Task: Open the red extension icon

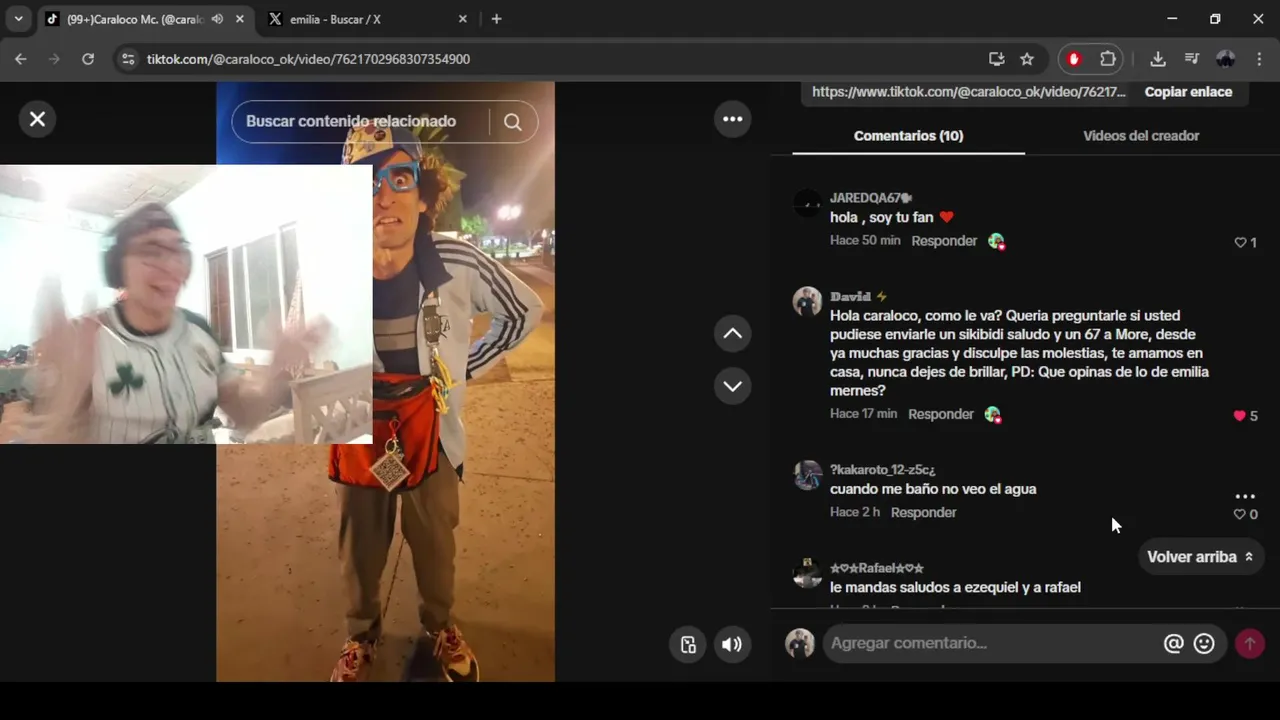Action: 1074,59
